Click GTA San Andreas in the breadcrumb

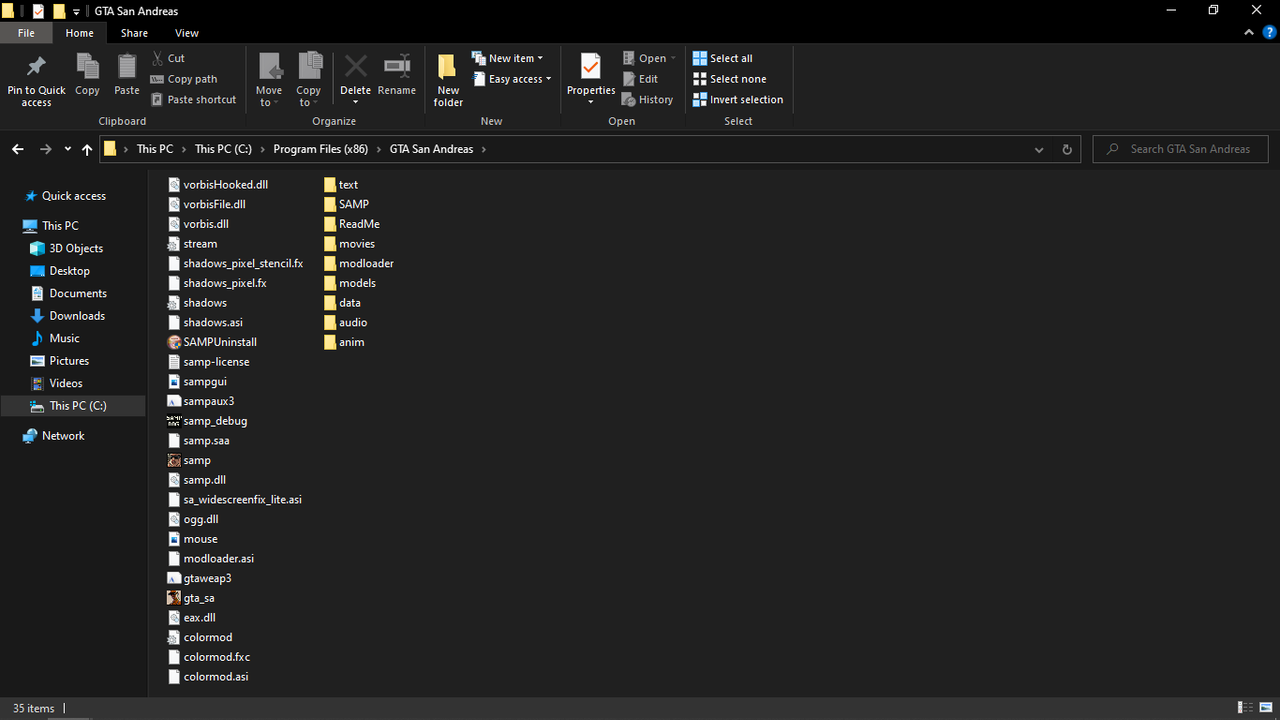[431, 149]
